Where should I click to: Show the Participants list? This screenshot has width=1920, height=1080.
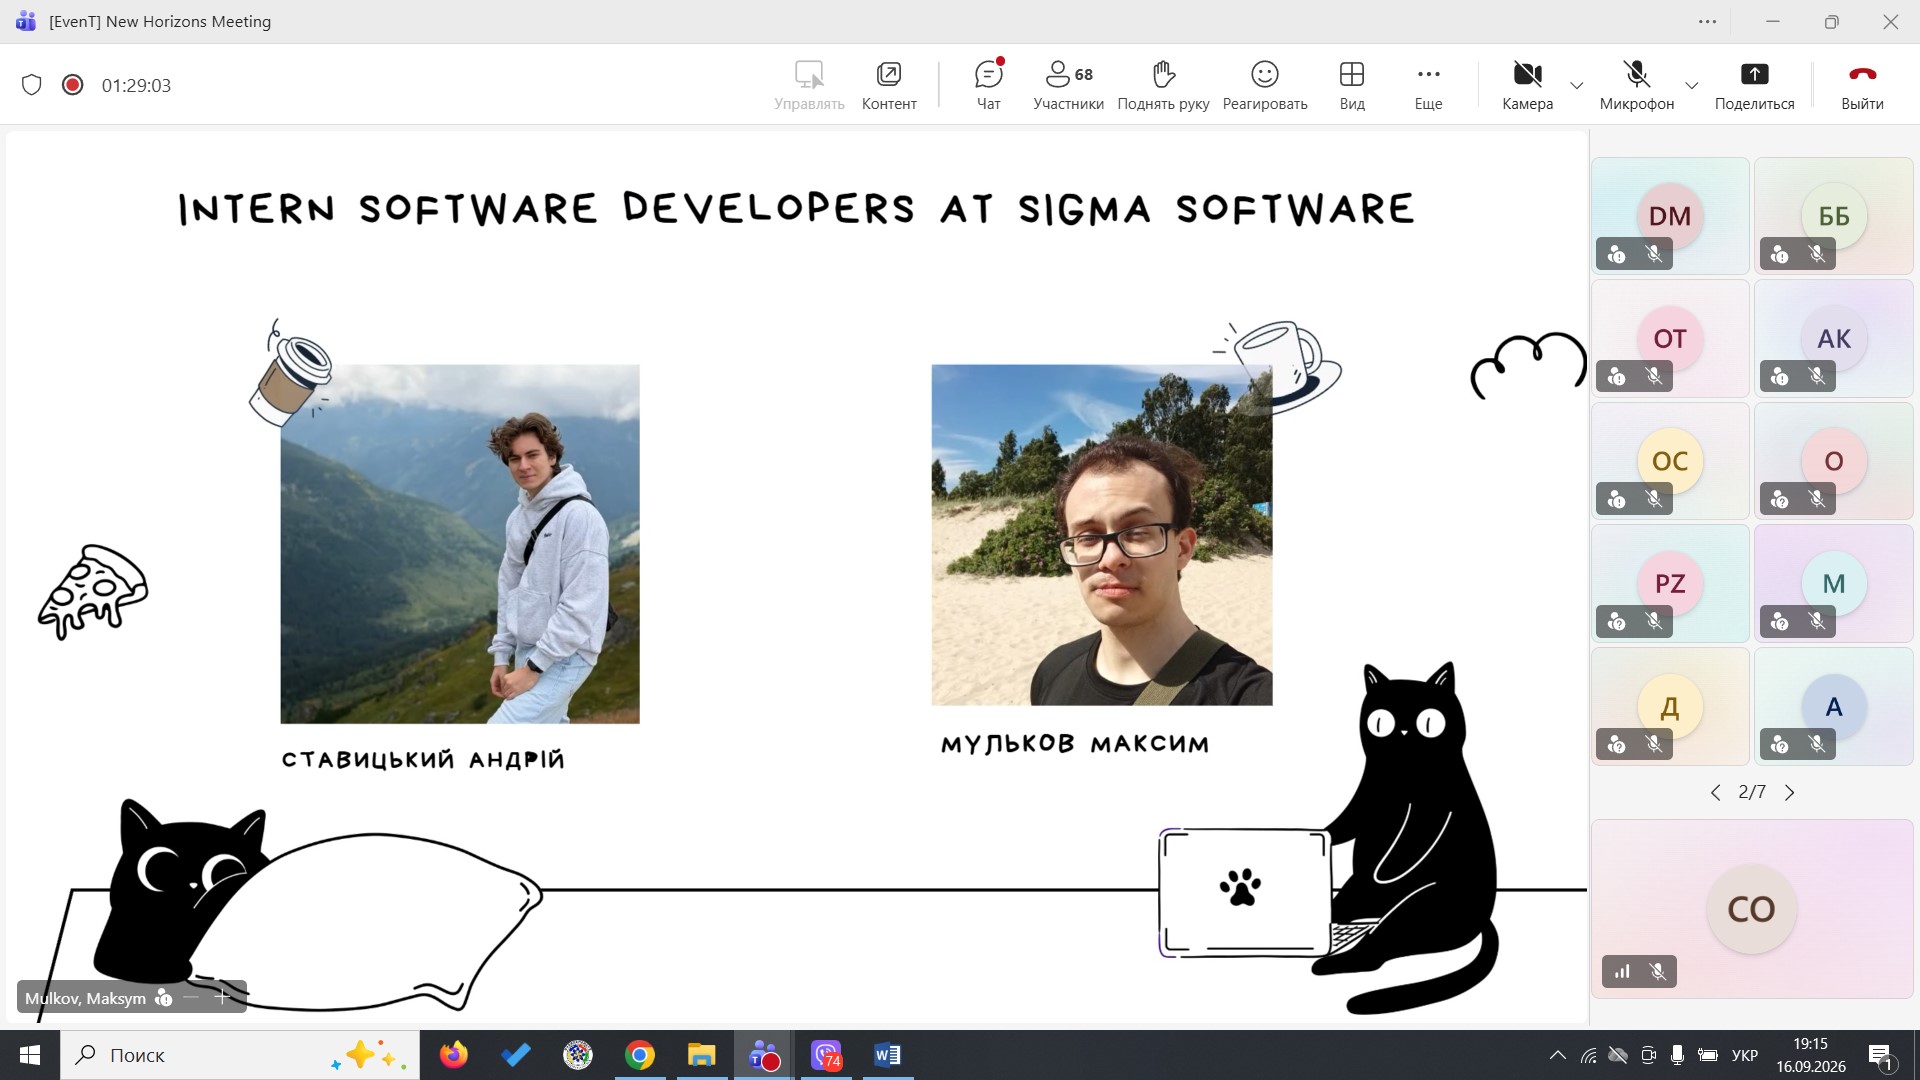pos(1068,85)
